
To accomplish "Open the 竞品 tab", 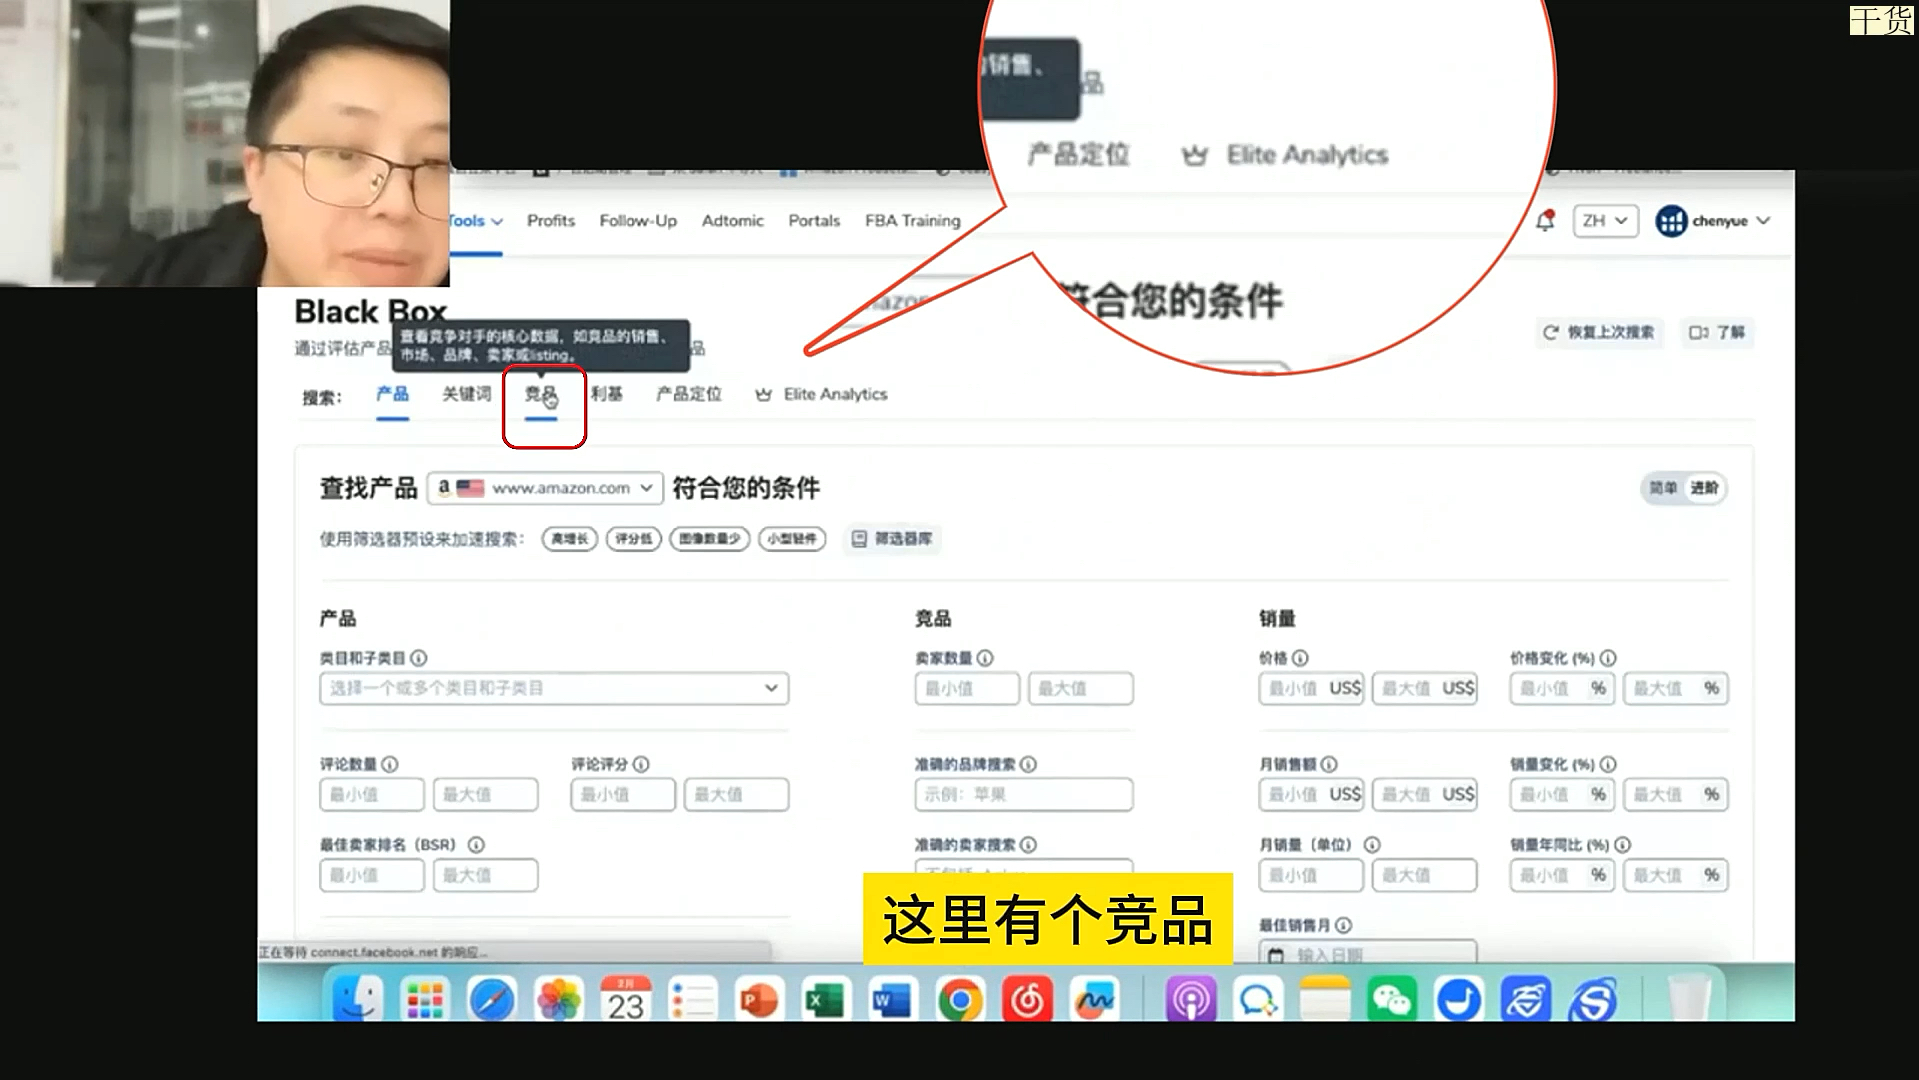I will click(x=541, y=395).
